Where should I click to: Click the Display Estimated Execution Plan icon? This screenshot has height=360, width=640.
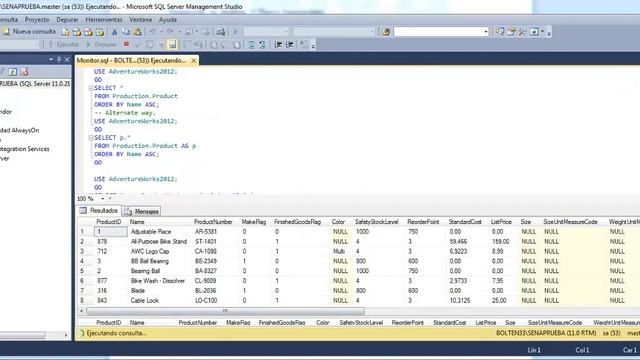click(149, 44)
